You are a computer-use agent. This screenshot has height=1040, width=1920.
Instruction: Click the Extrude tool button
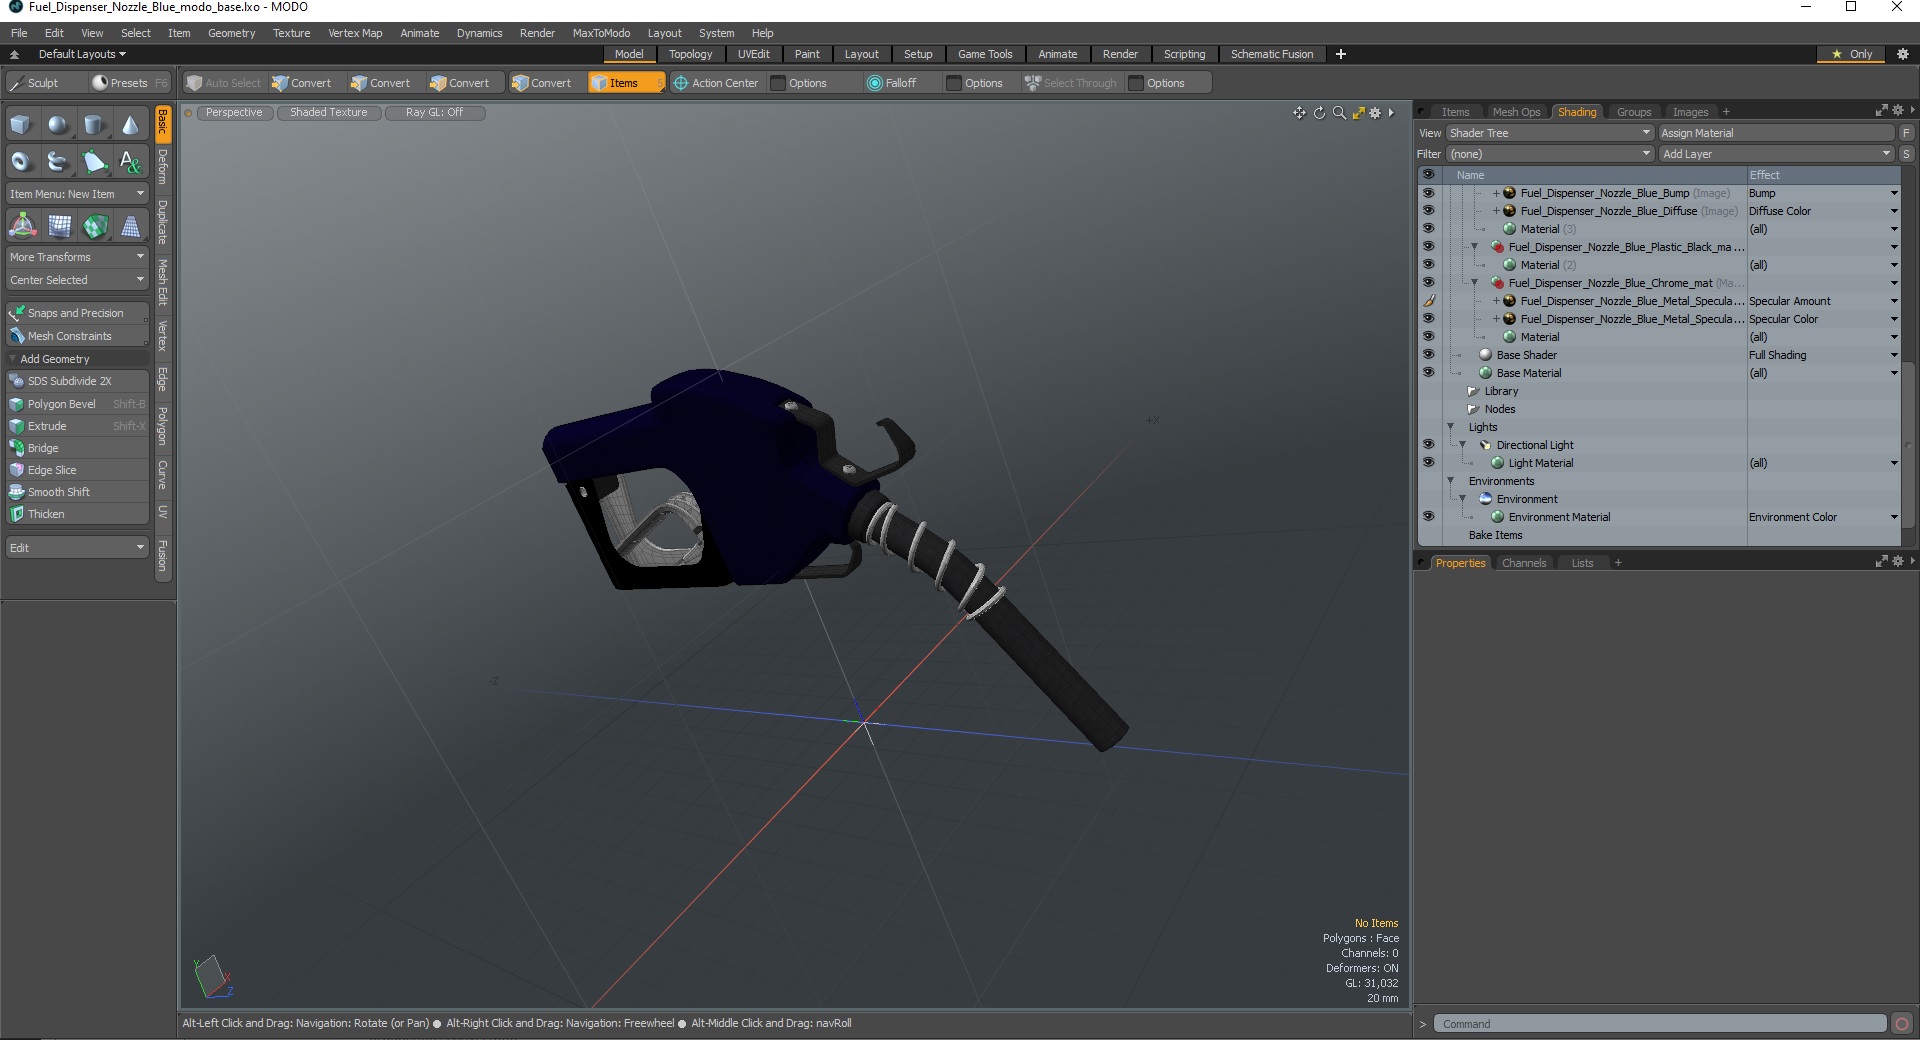coord(77,426)
